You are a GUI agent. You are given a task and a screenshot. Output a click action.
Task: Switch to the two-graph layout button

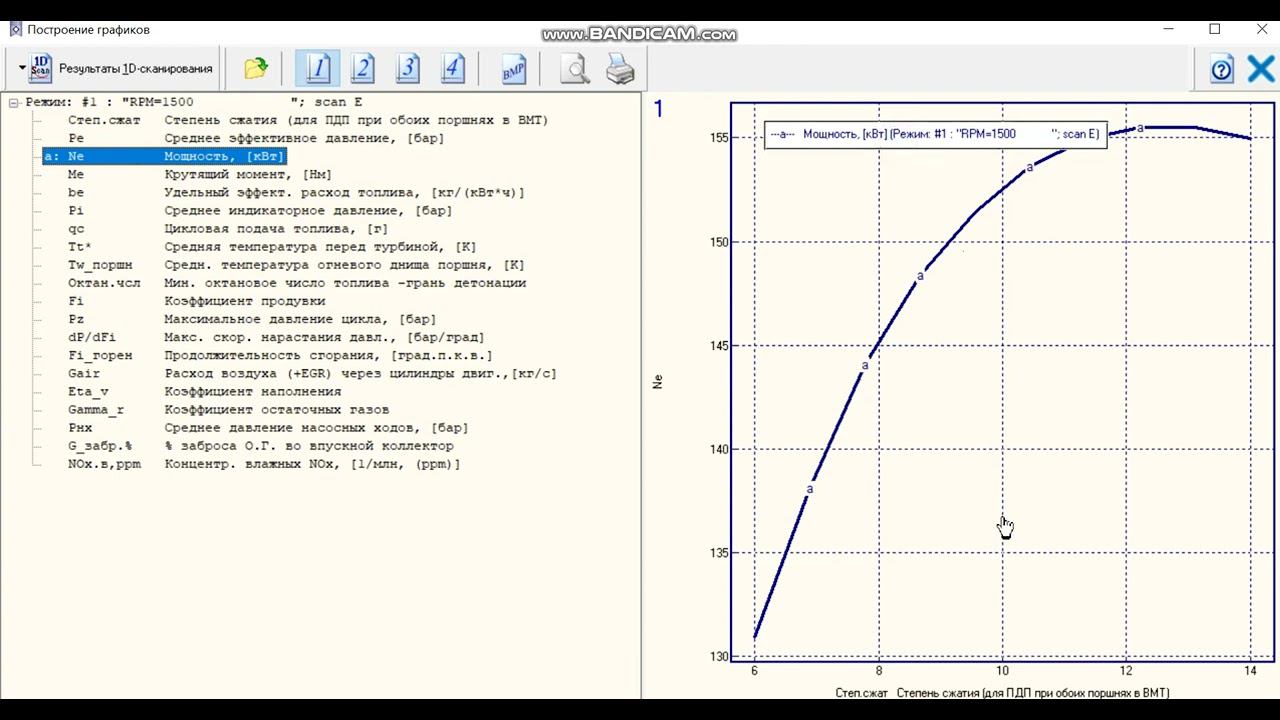click(362, 68)
